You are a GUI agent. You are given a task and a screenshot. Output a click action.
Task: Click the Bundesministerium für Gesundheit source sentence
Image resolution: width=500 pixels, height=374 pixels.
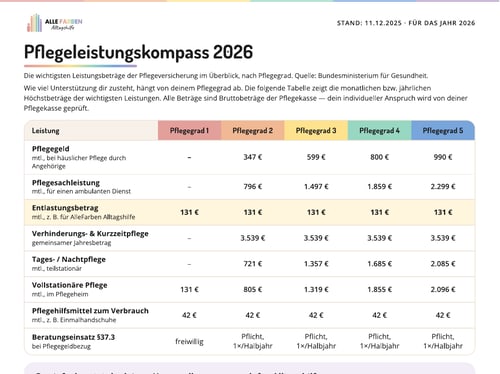(361, 76)
